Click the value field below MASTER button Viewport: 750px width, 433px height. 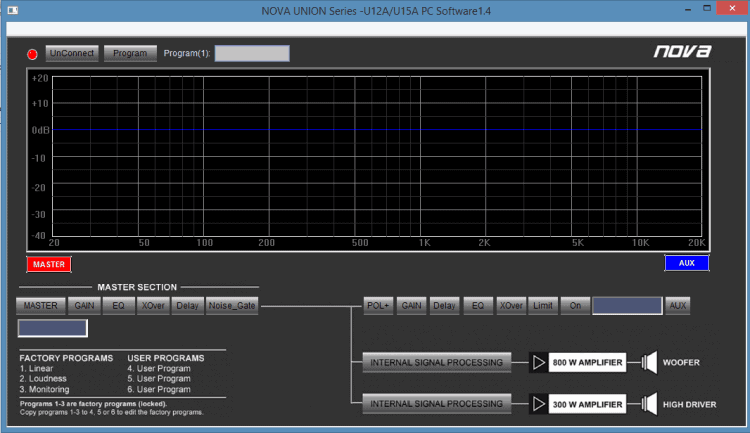(53, 328)
